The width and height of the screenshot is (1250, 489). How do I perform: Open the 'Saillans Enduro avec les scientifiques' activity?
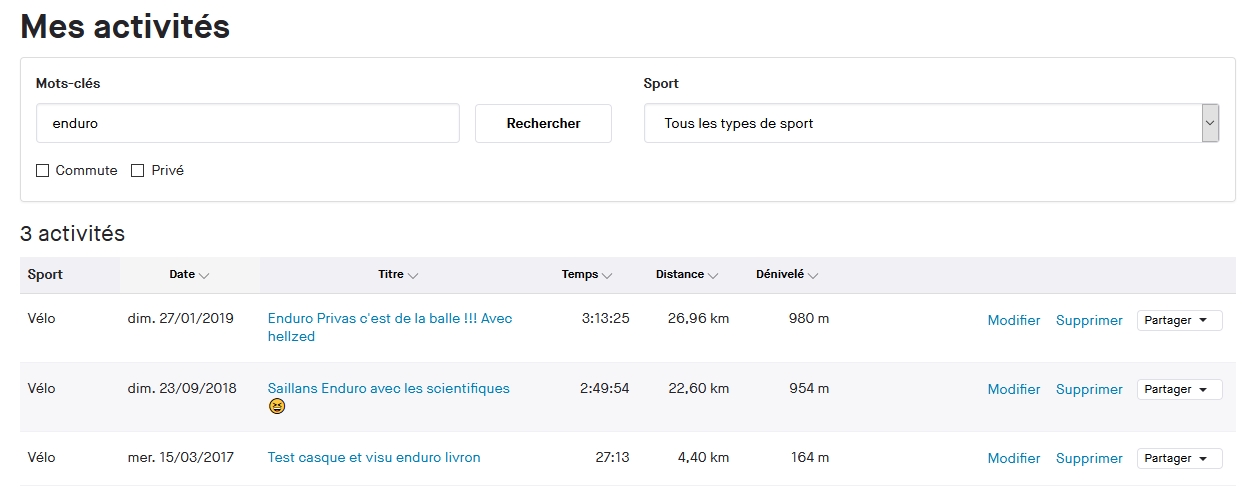[388, 388]
